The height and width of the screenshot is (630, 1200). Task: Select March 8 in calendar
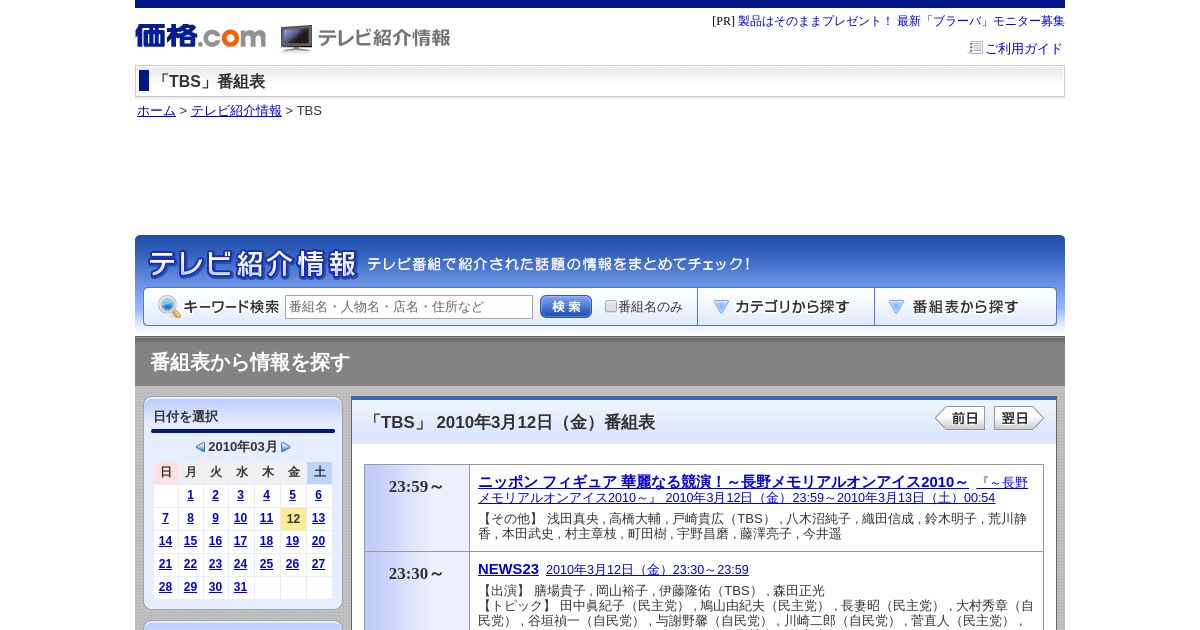click(x=190, y=518)
